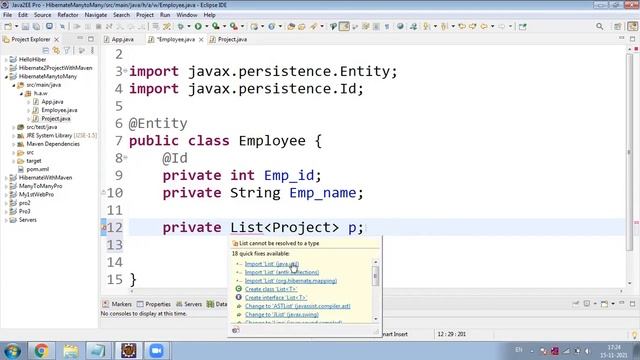Expand the Maven Dependencies node

[13, 144]
